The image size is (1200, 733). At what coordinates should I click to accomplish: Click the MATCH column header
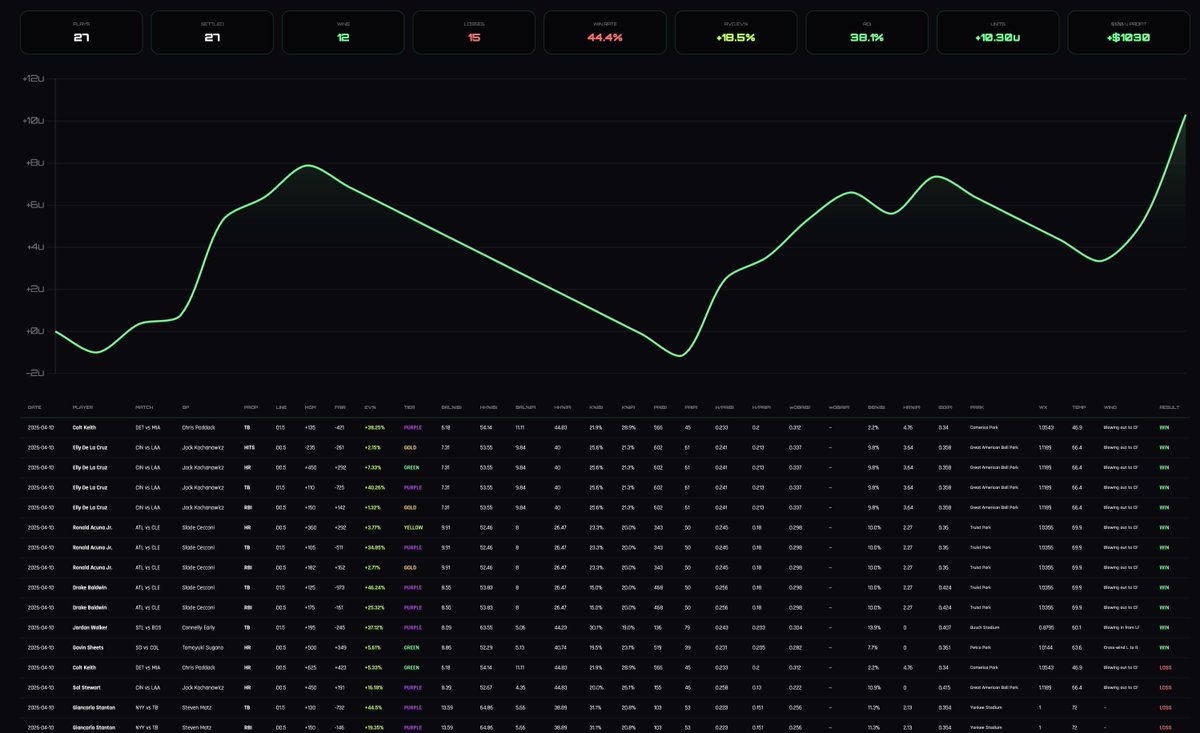[x=144, y=407]
